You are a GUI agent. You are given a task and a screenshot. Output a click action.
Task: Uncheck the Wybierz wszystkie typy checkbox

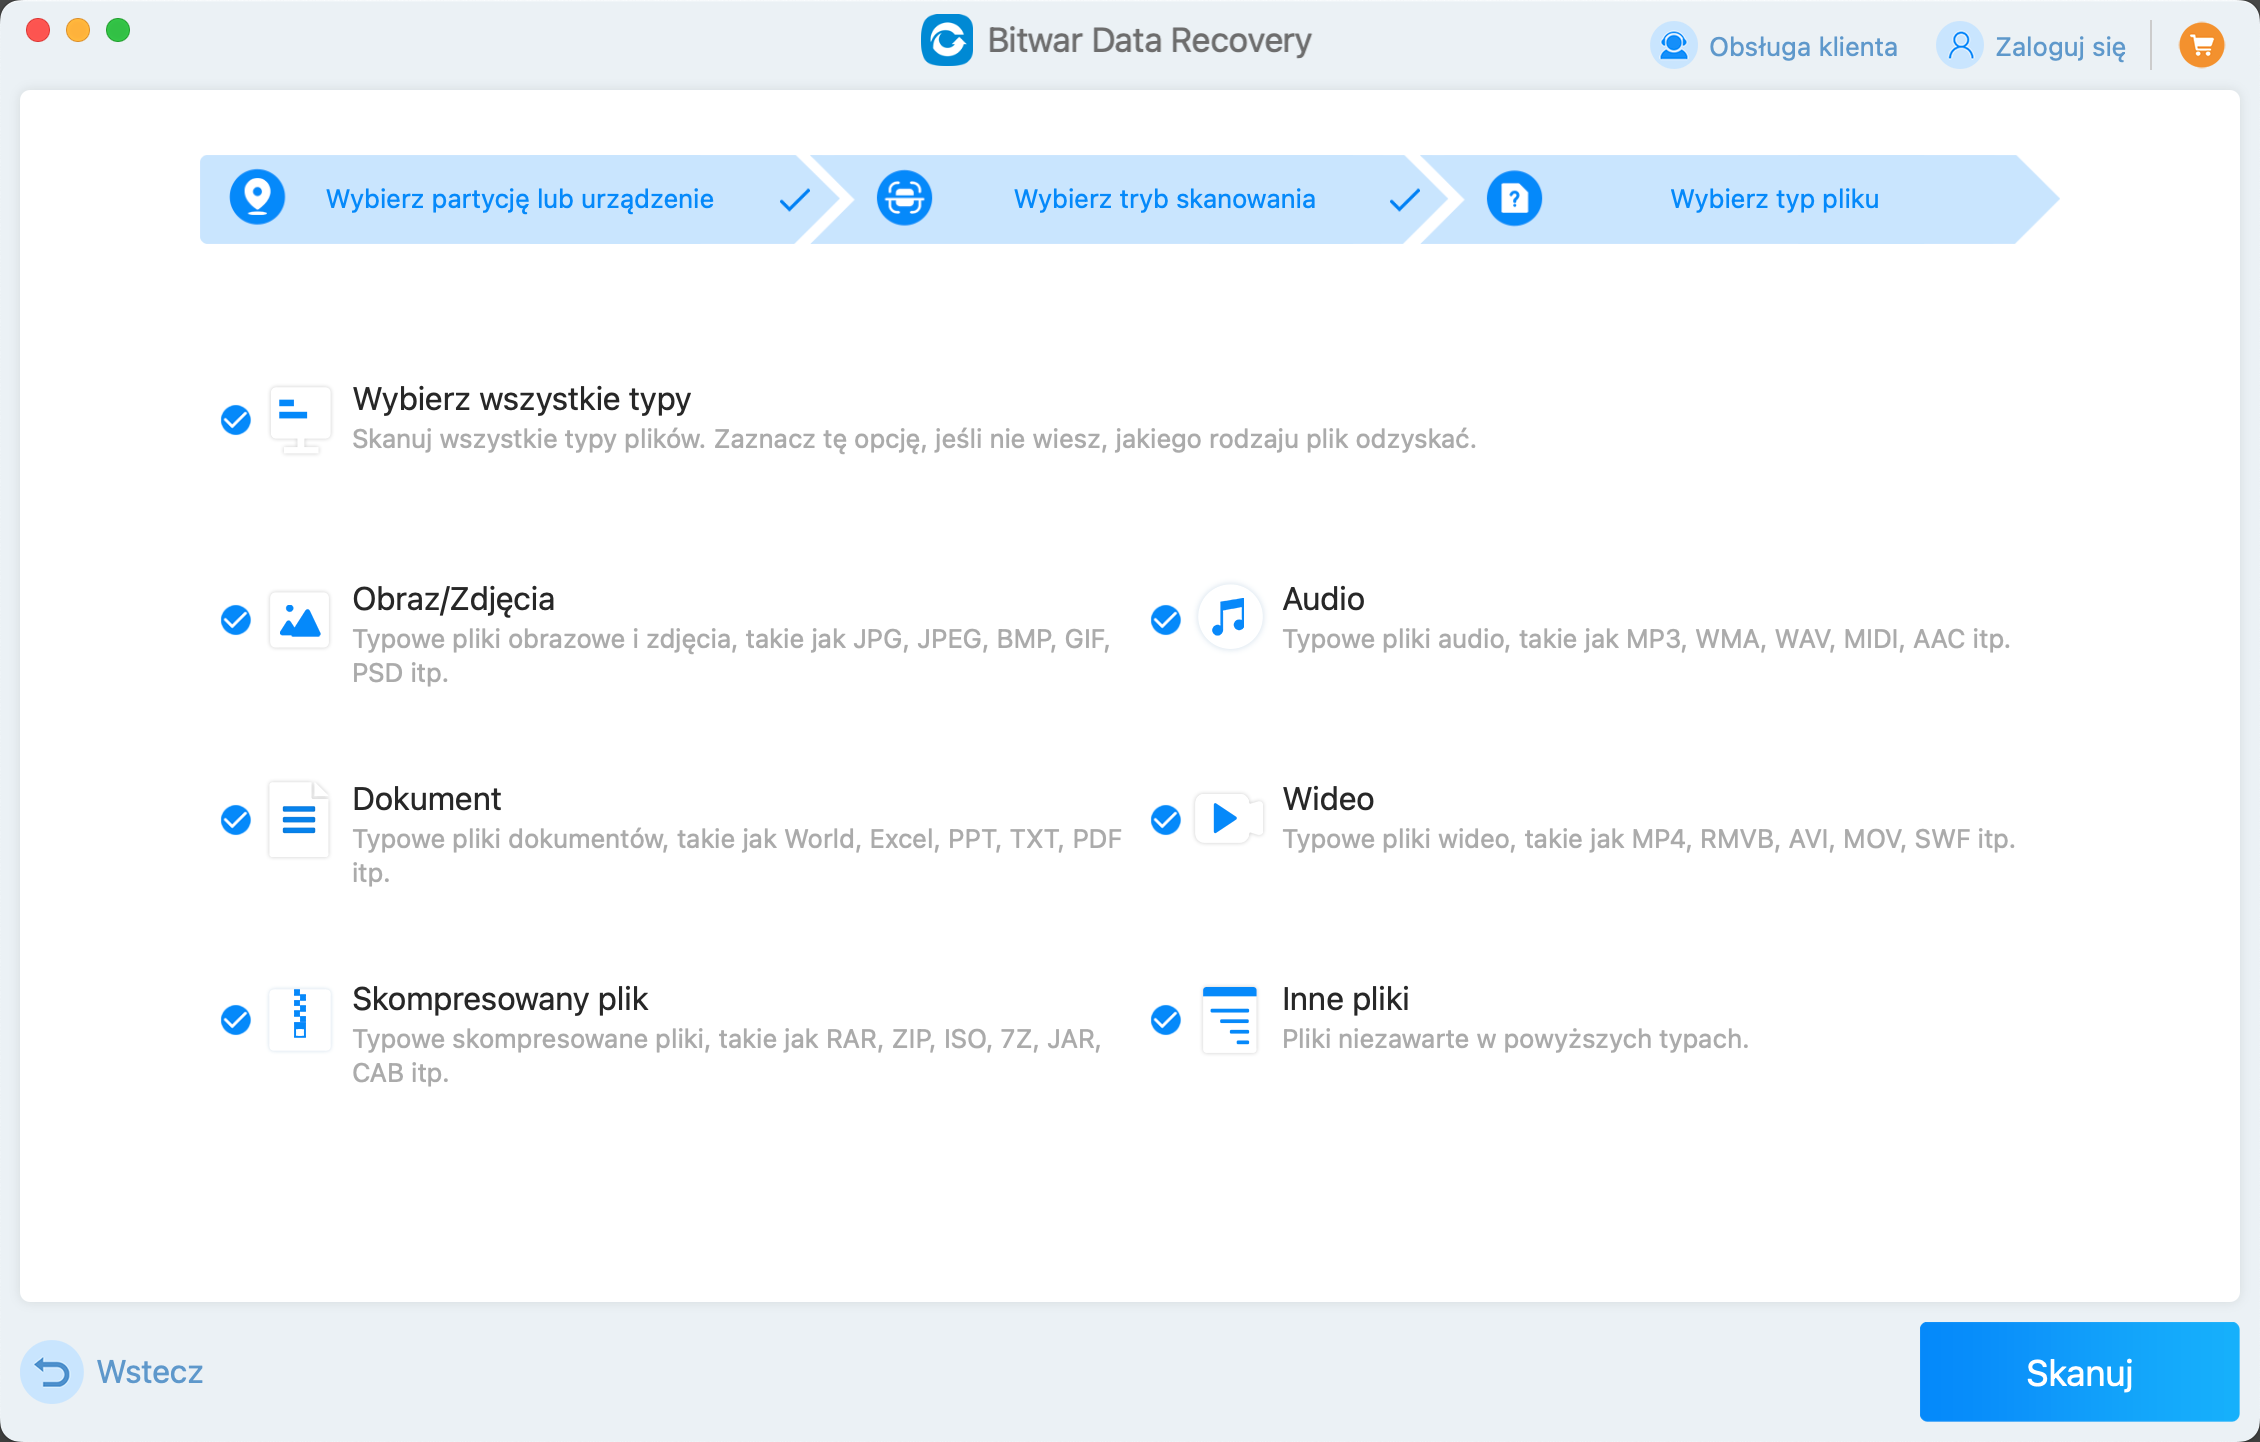coord(236,420)
